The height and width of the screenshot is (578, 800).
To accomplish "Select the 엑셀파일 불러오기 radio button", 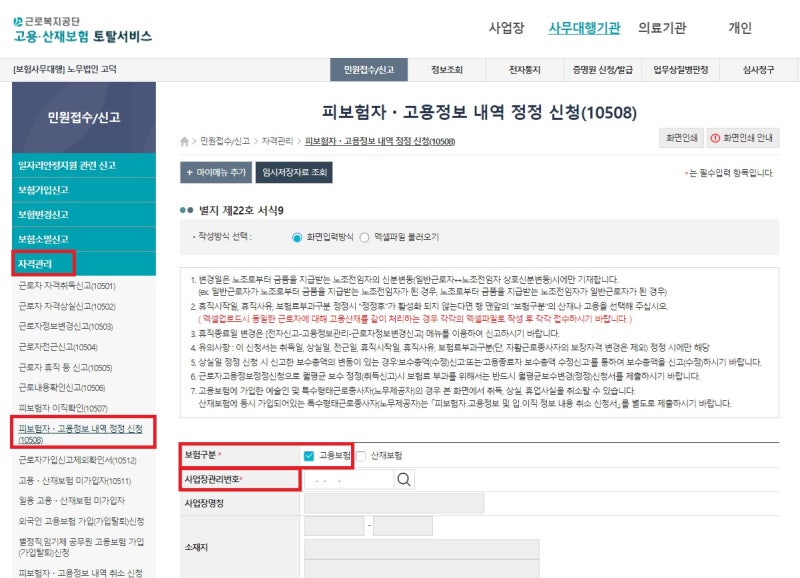I will pos(364,237).
